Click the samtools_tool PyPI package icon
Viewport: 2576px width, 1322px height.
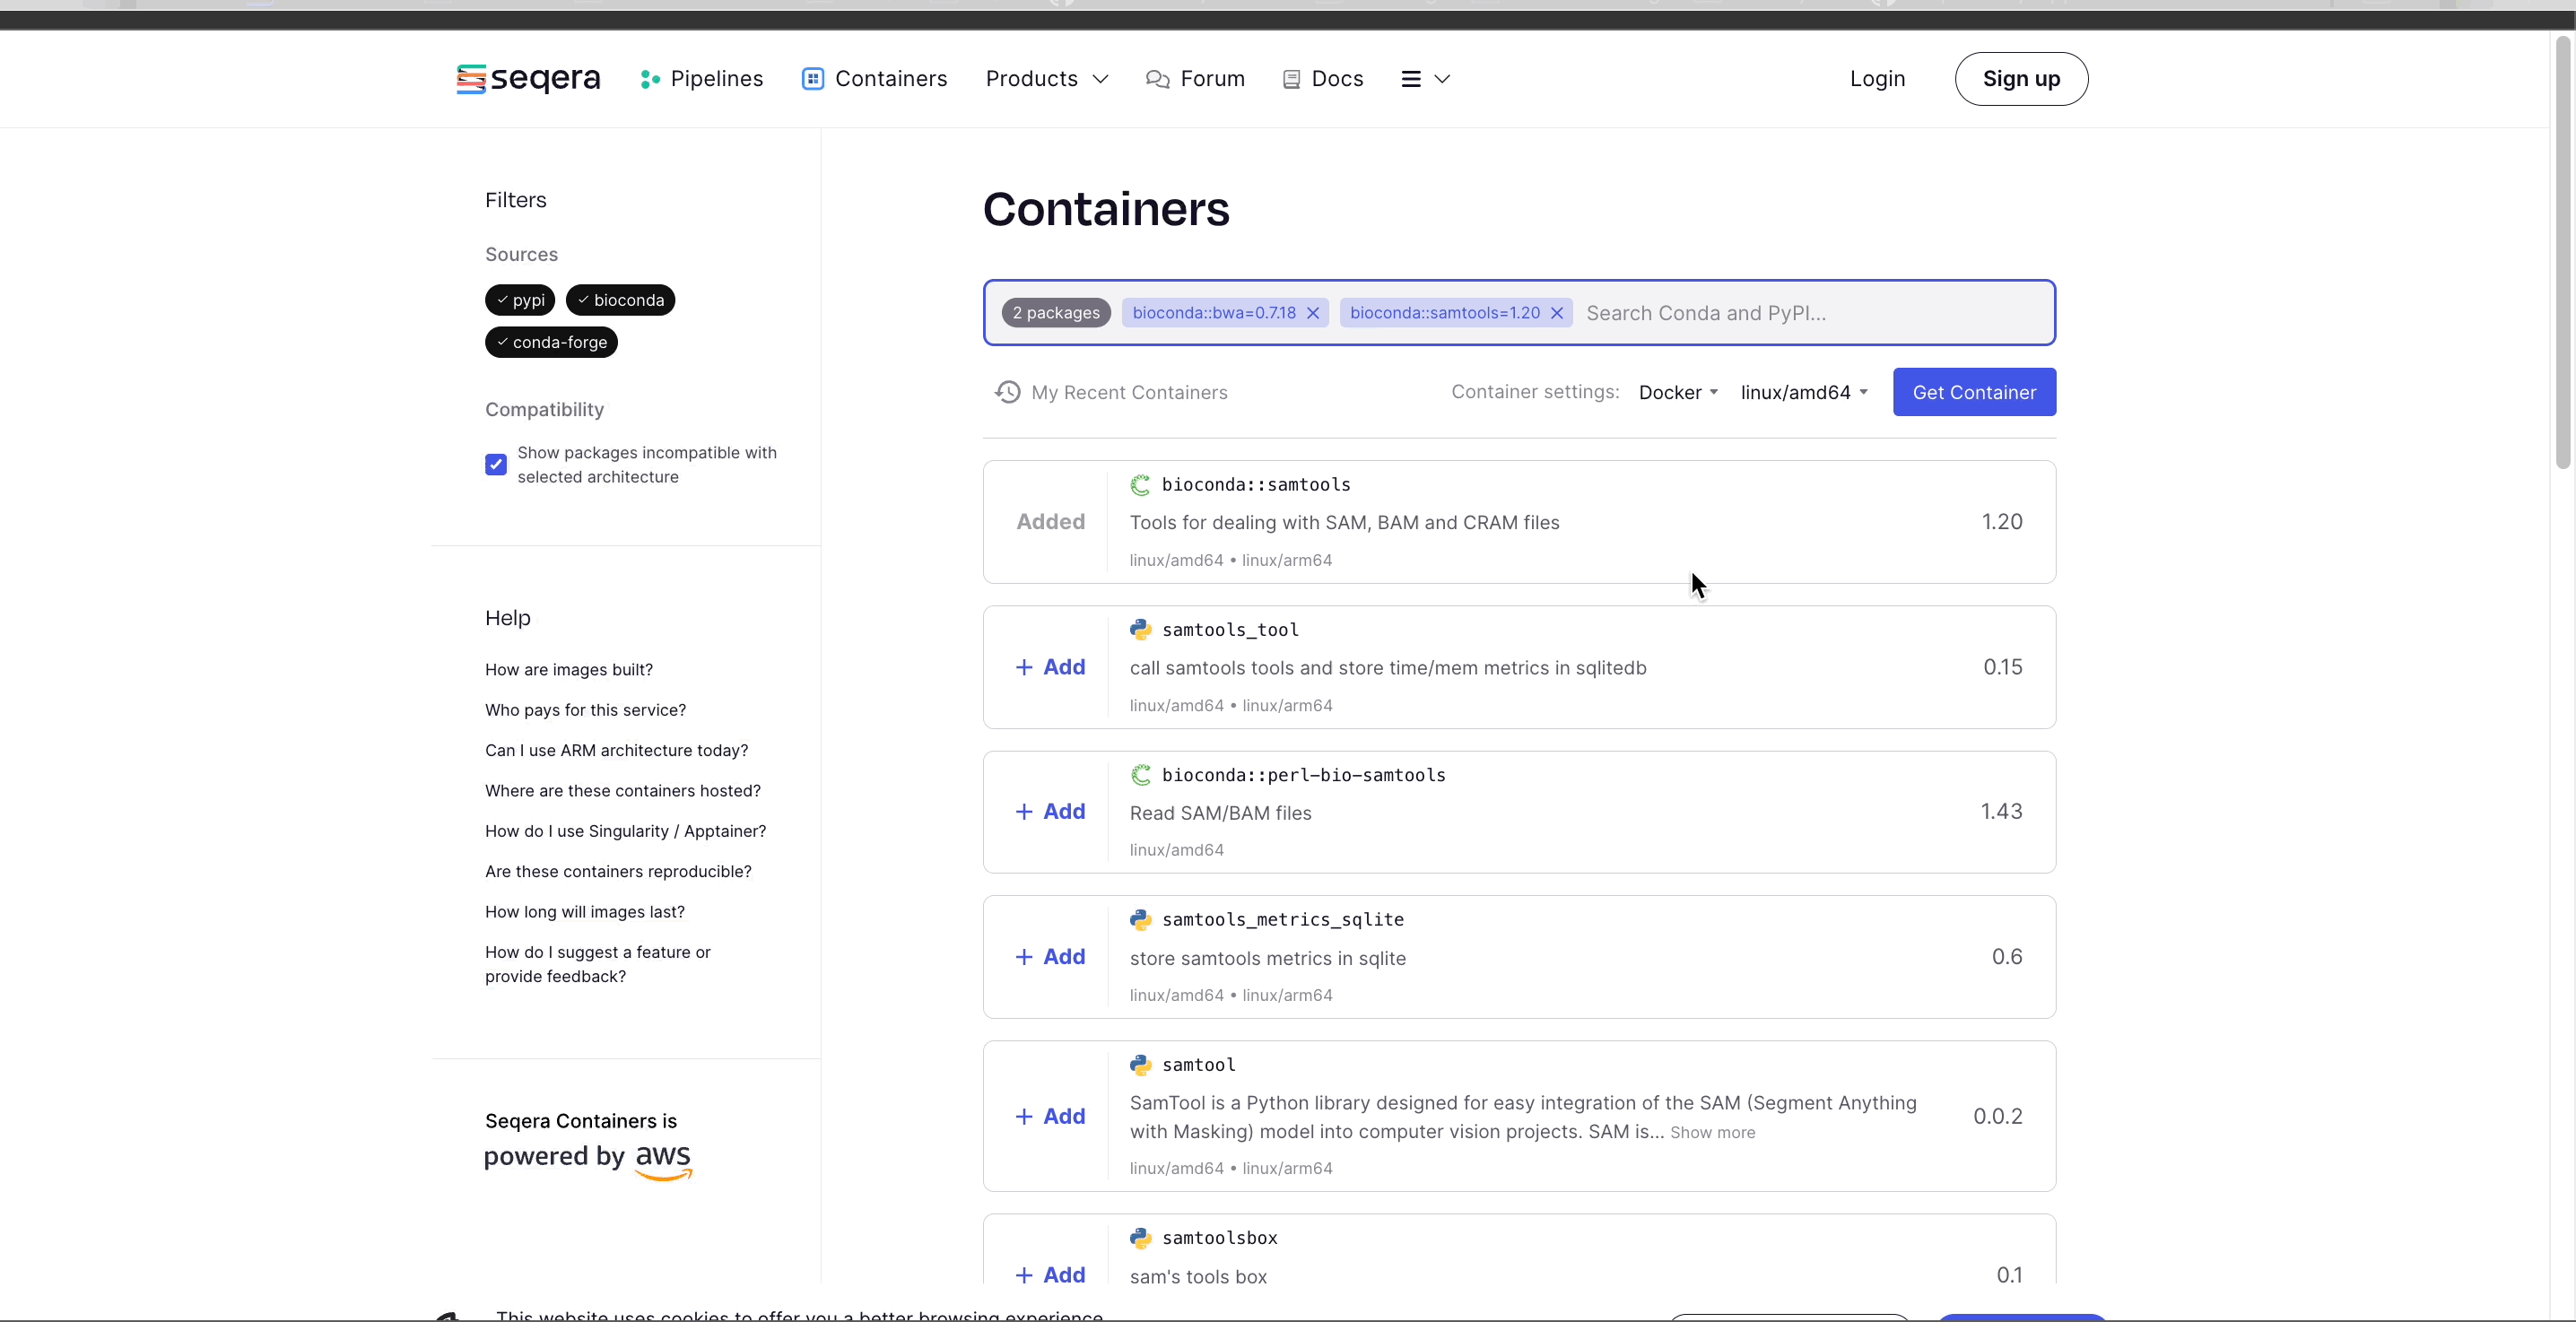(x=1140, y=629)
